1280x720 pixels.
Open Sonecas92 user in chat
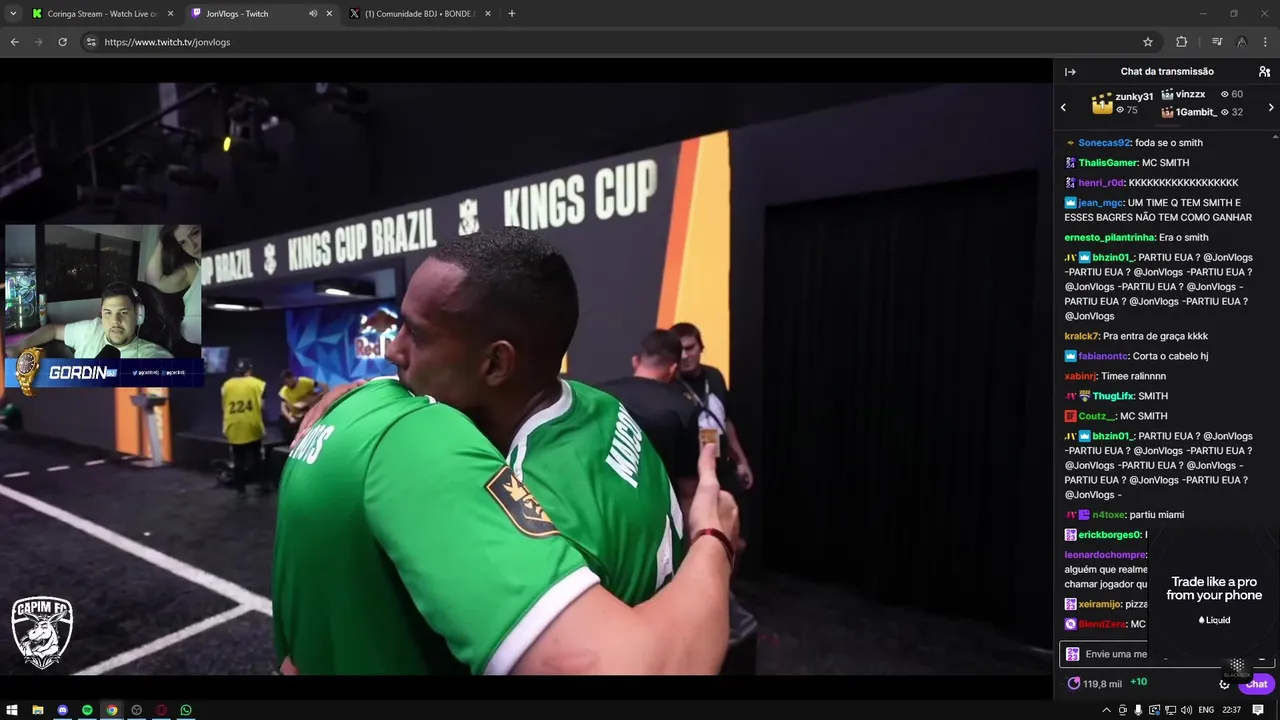[x=1103, y=143]
